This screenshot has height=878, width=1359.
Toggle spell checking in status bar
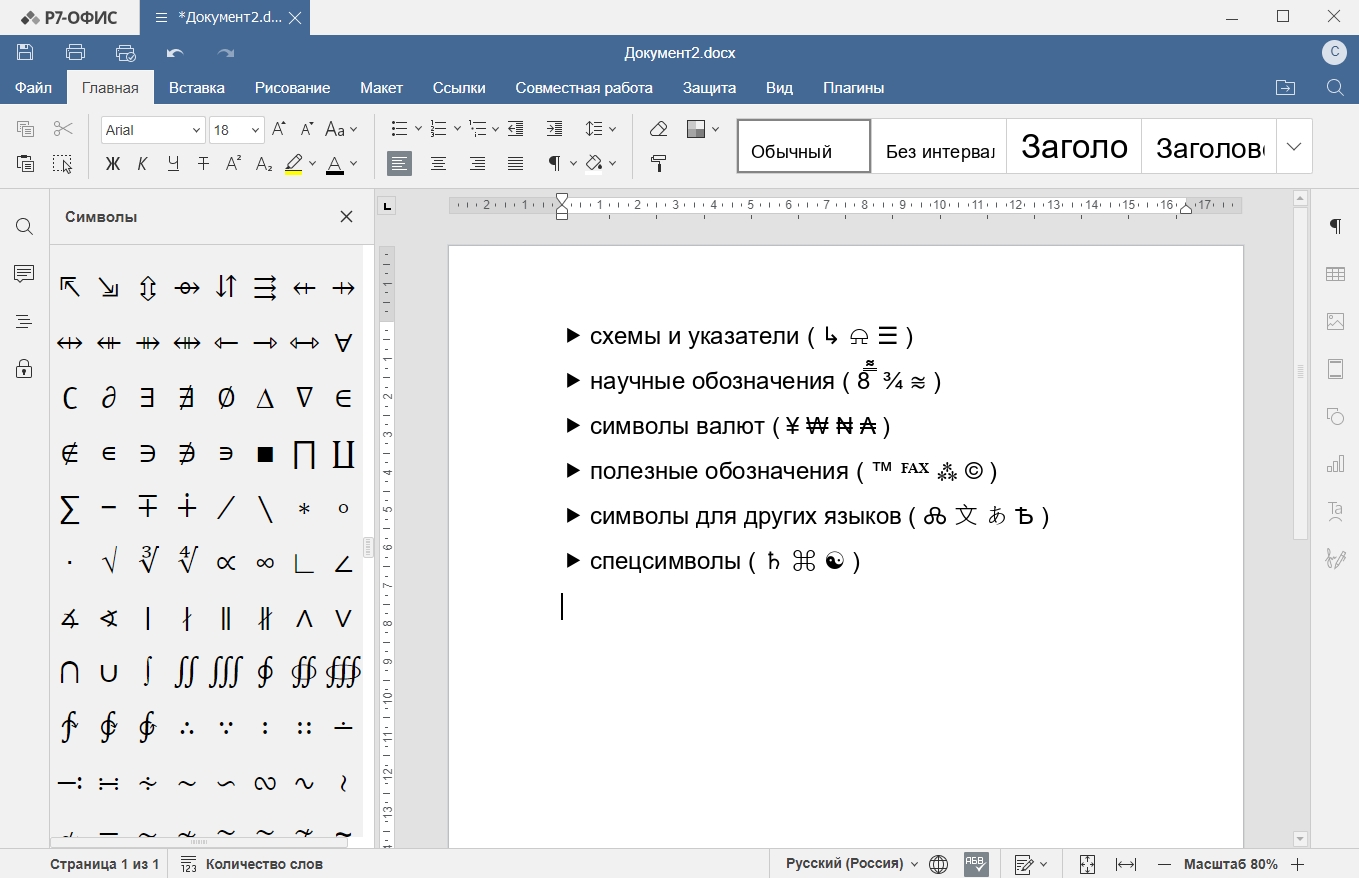point(975,864)
